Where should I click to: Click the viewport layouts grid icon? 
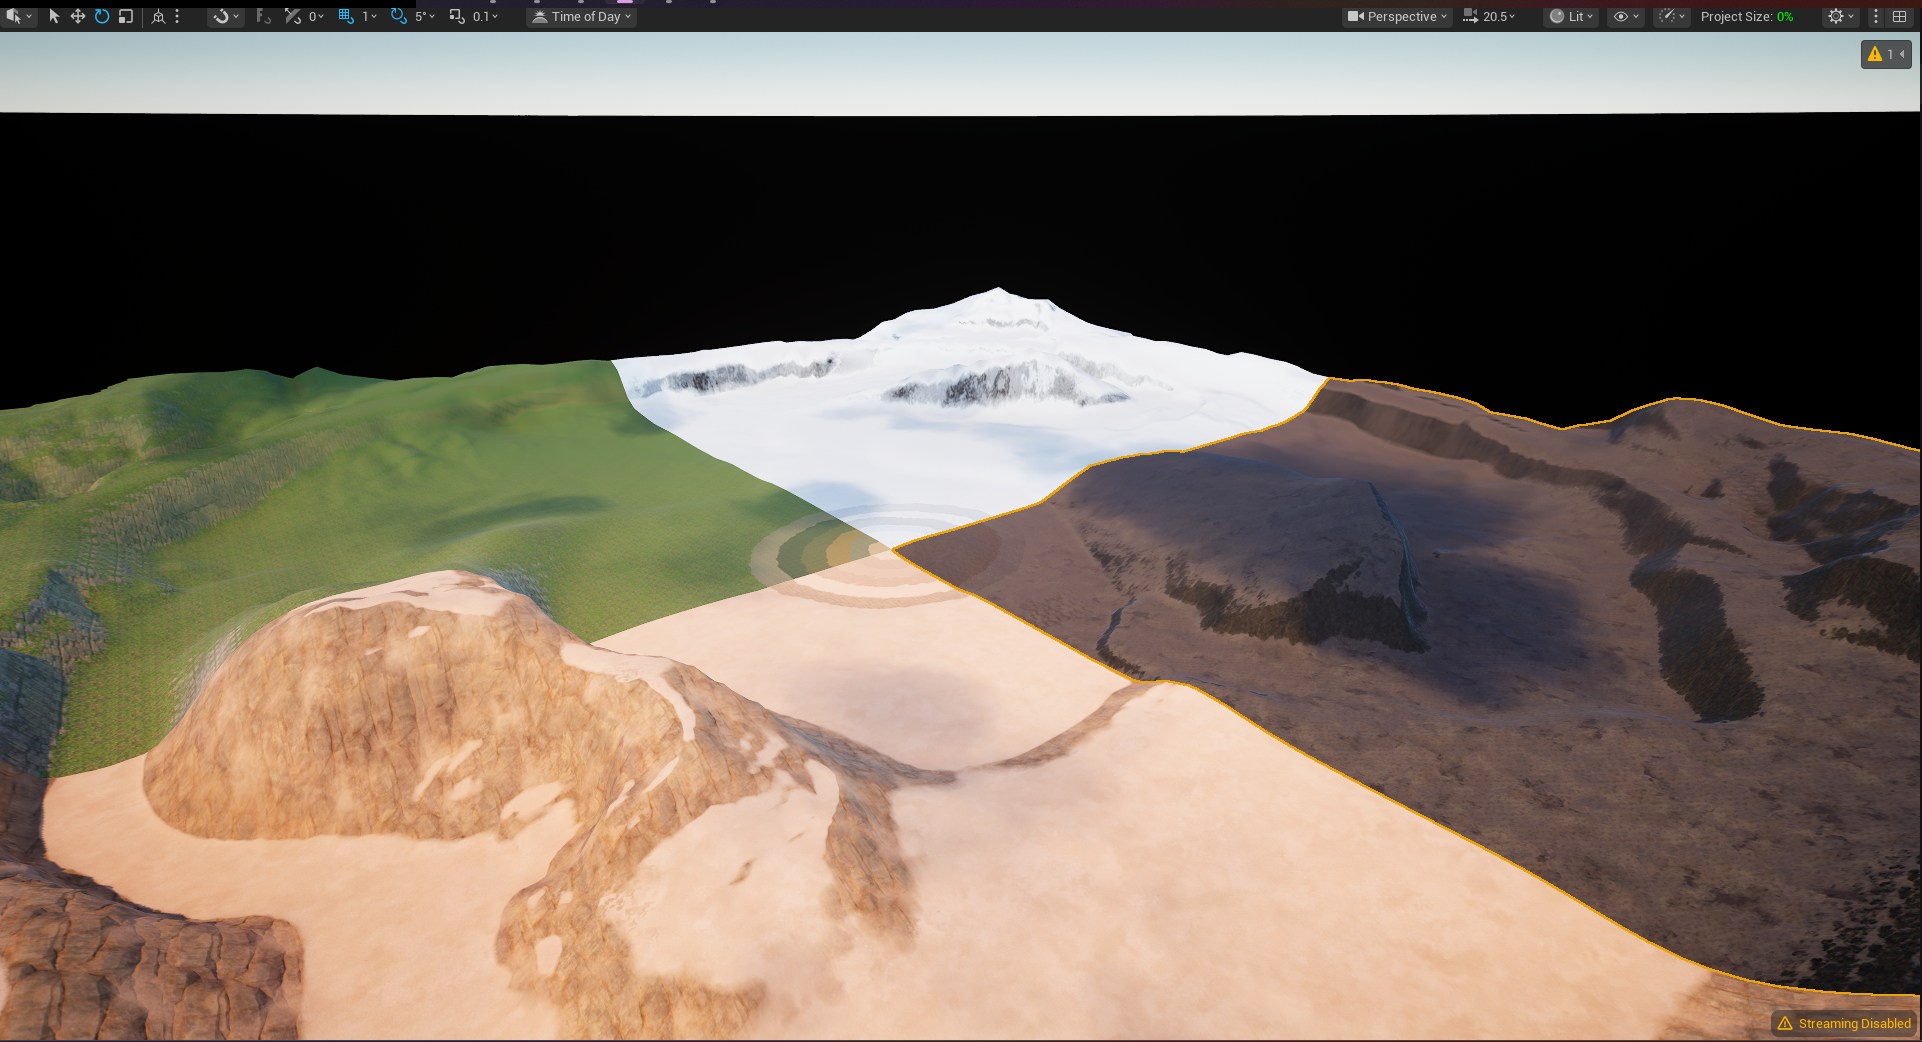1899,16
